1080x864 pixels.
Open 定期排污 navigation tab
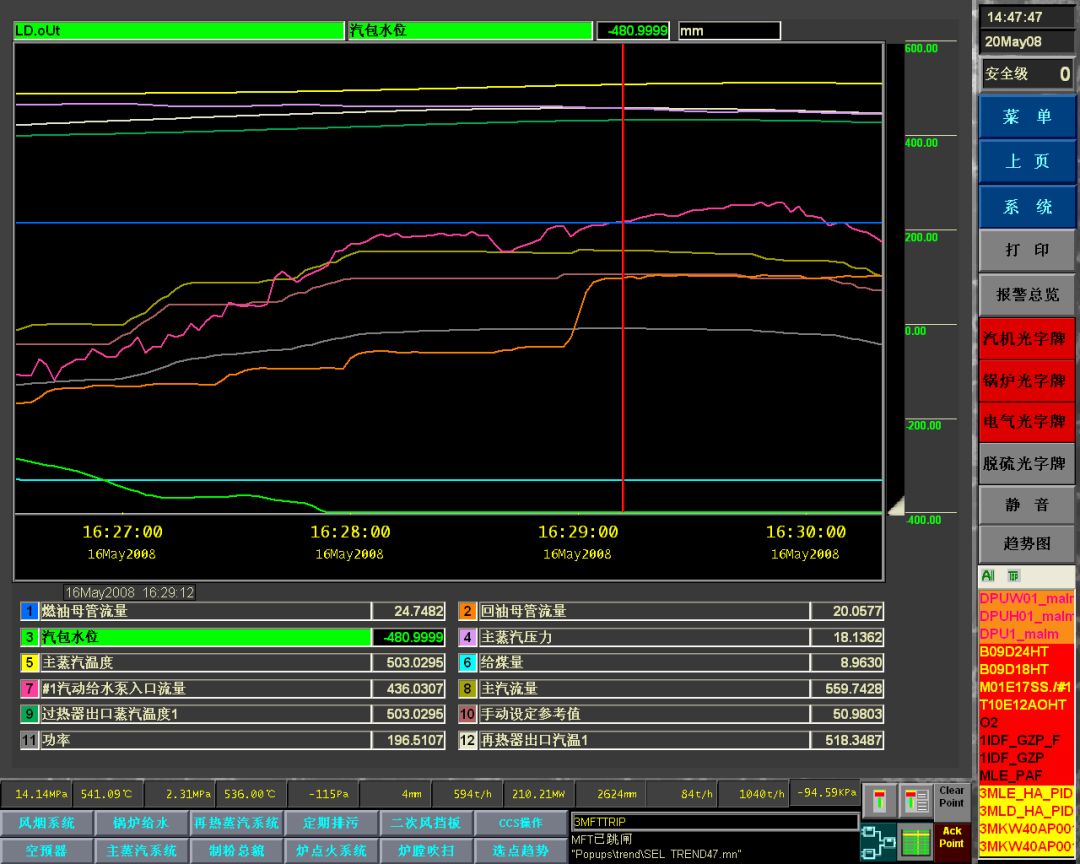click(331, 823)
